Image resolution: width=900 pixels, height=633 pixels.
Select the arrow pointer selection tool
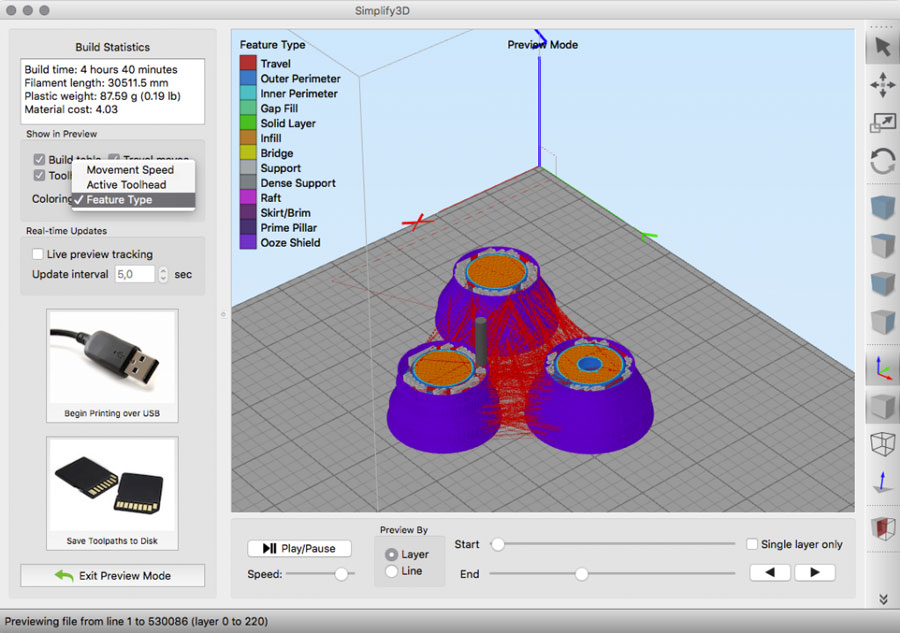[882, 47]
